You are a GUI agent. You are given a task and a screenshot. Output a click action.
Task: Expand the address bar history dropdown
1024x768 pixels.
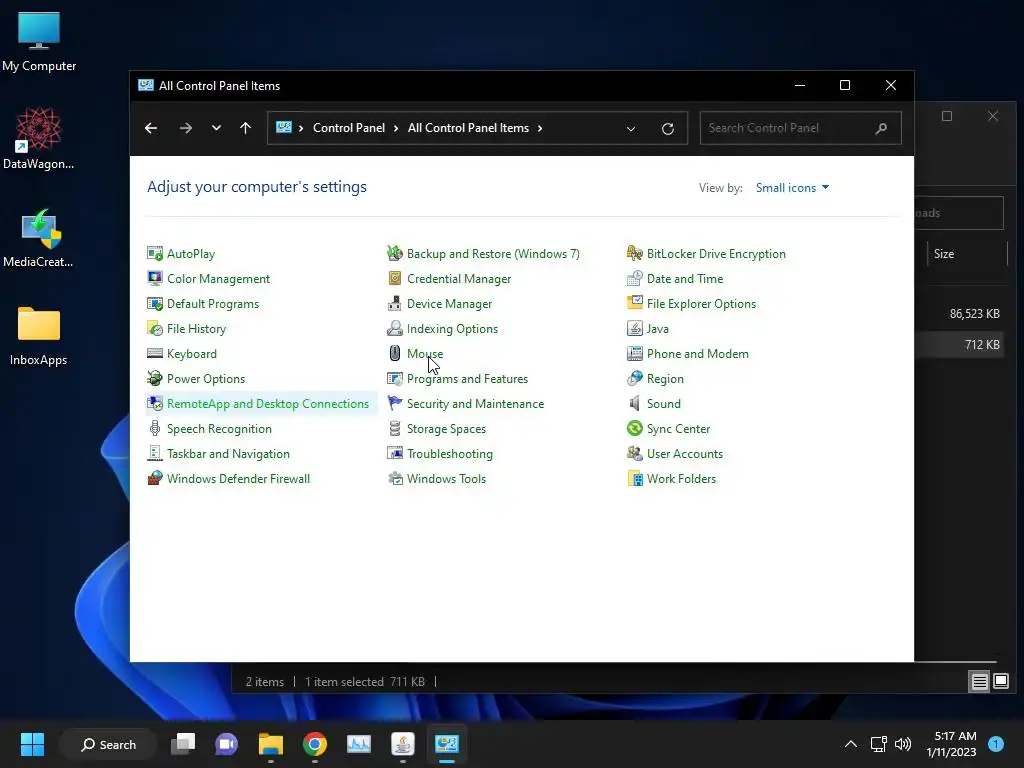point(631,129)
